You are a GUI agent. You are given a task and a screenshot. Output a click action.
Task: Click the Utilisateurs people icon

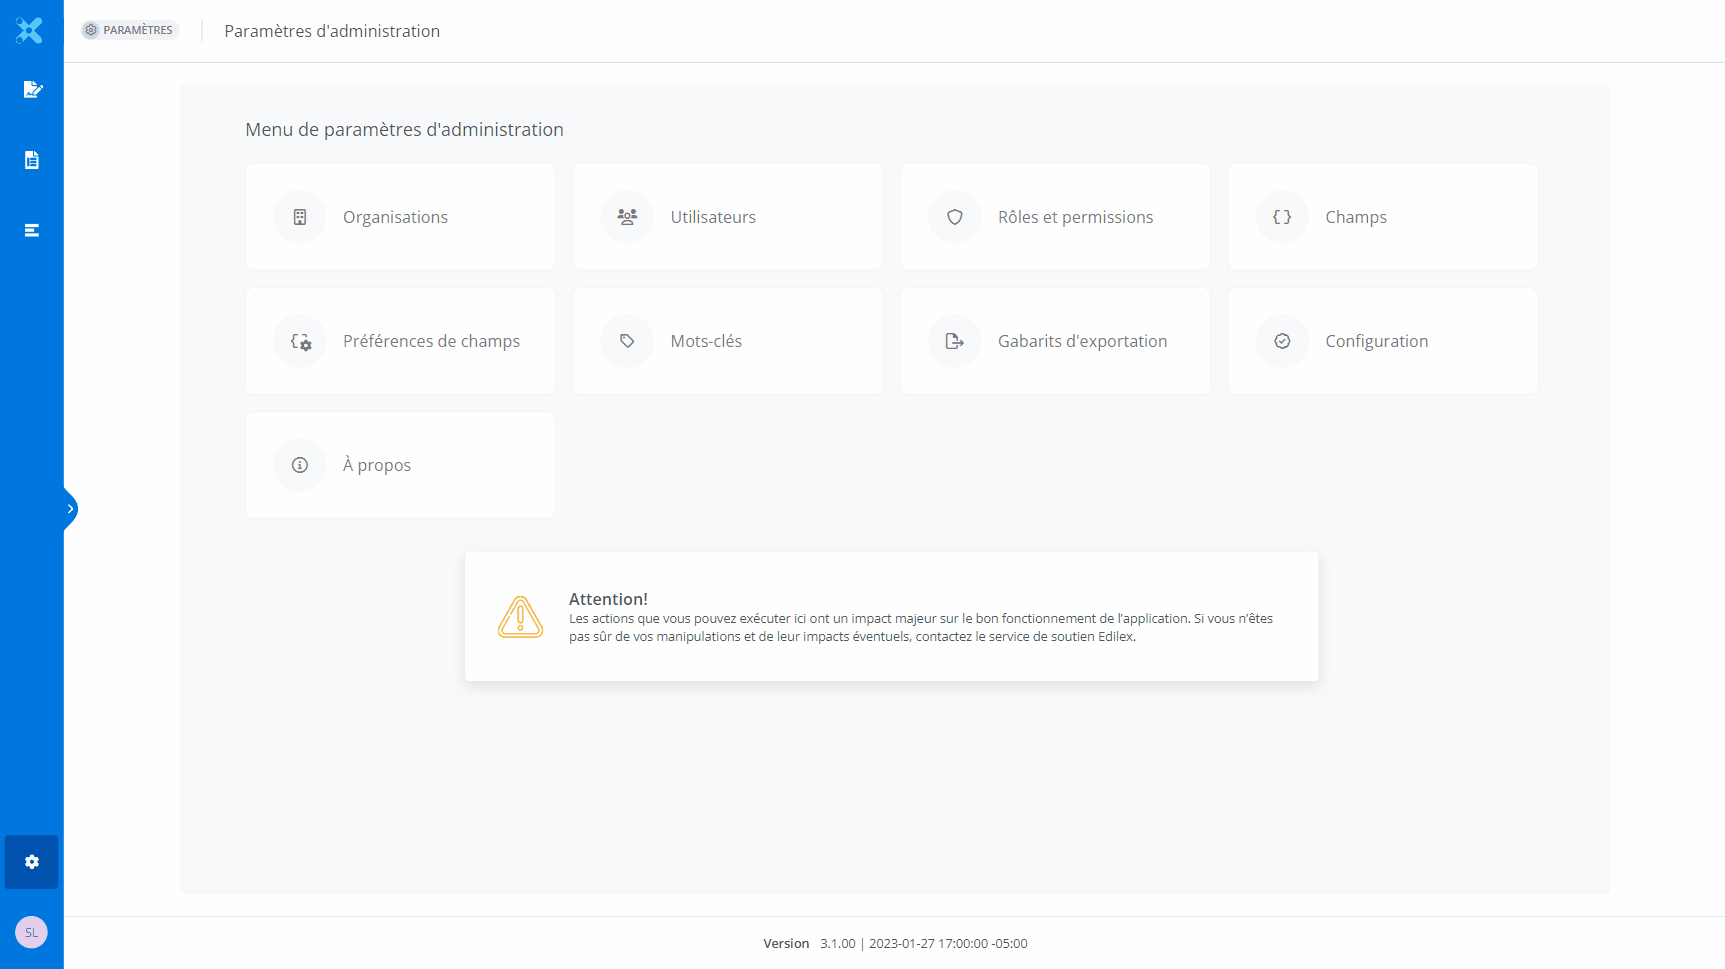coord(627,217)
